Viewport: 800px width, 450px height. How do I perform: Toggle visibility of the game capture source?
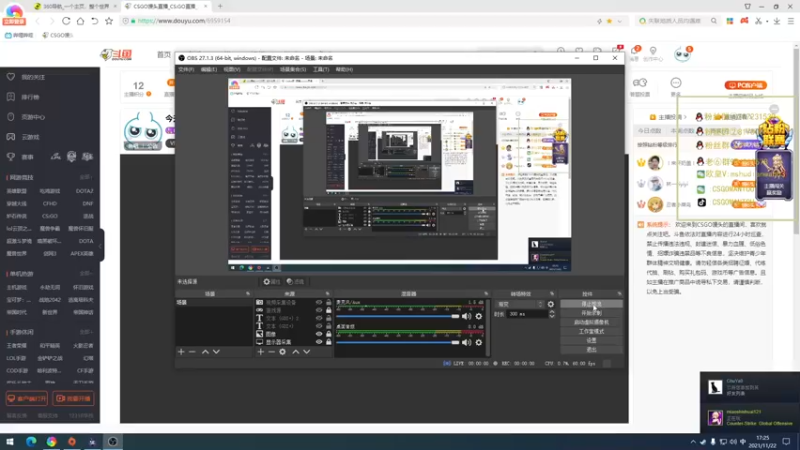pos(319,310)
